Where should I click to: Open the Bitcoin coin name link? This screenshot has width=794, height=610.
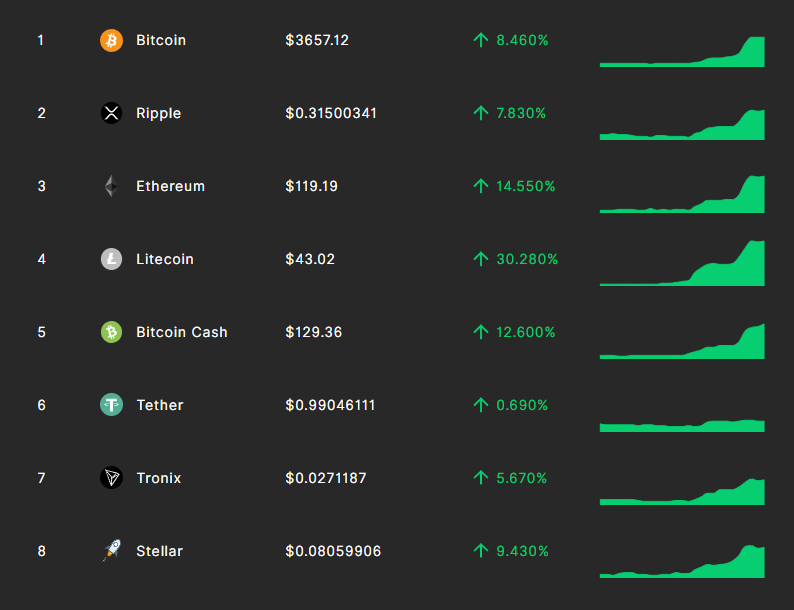[x=161, y=40]
